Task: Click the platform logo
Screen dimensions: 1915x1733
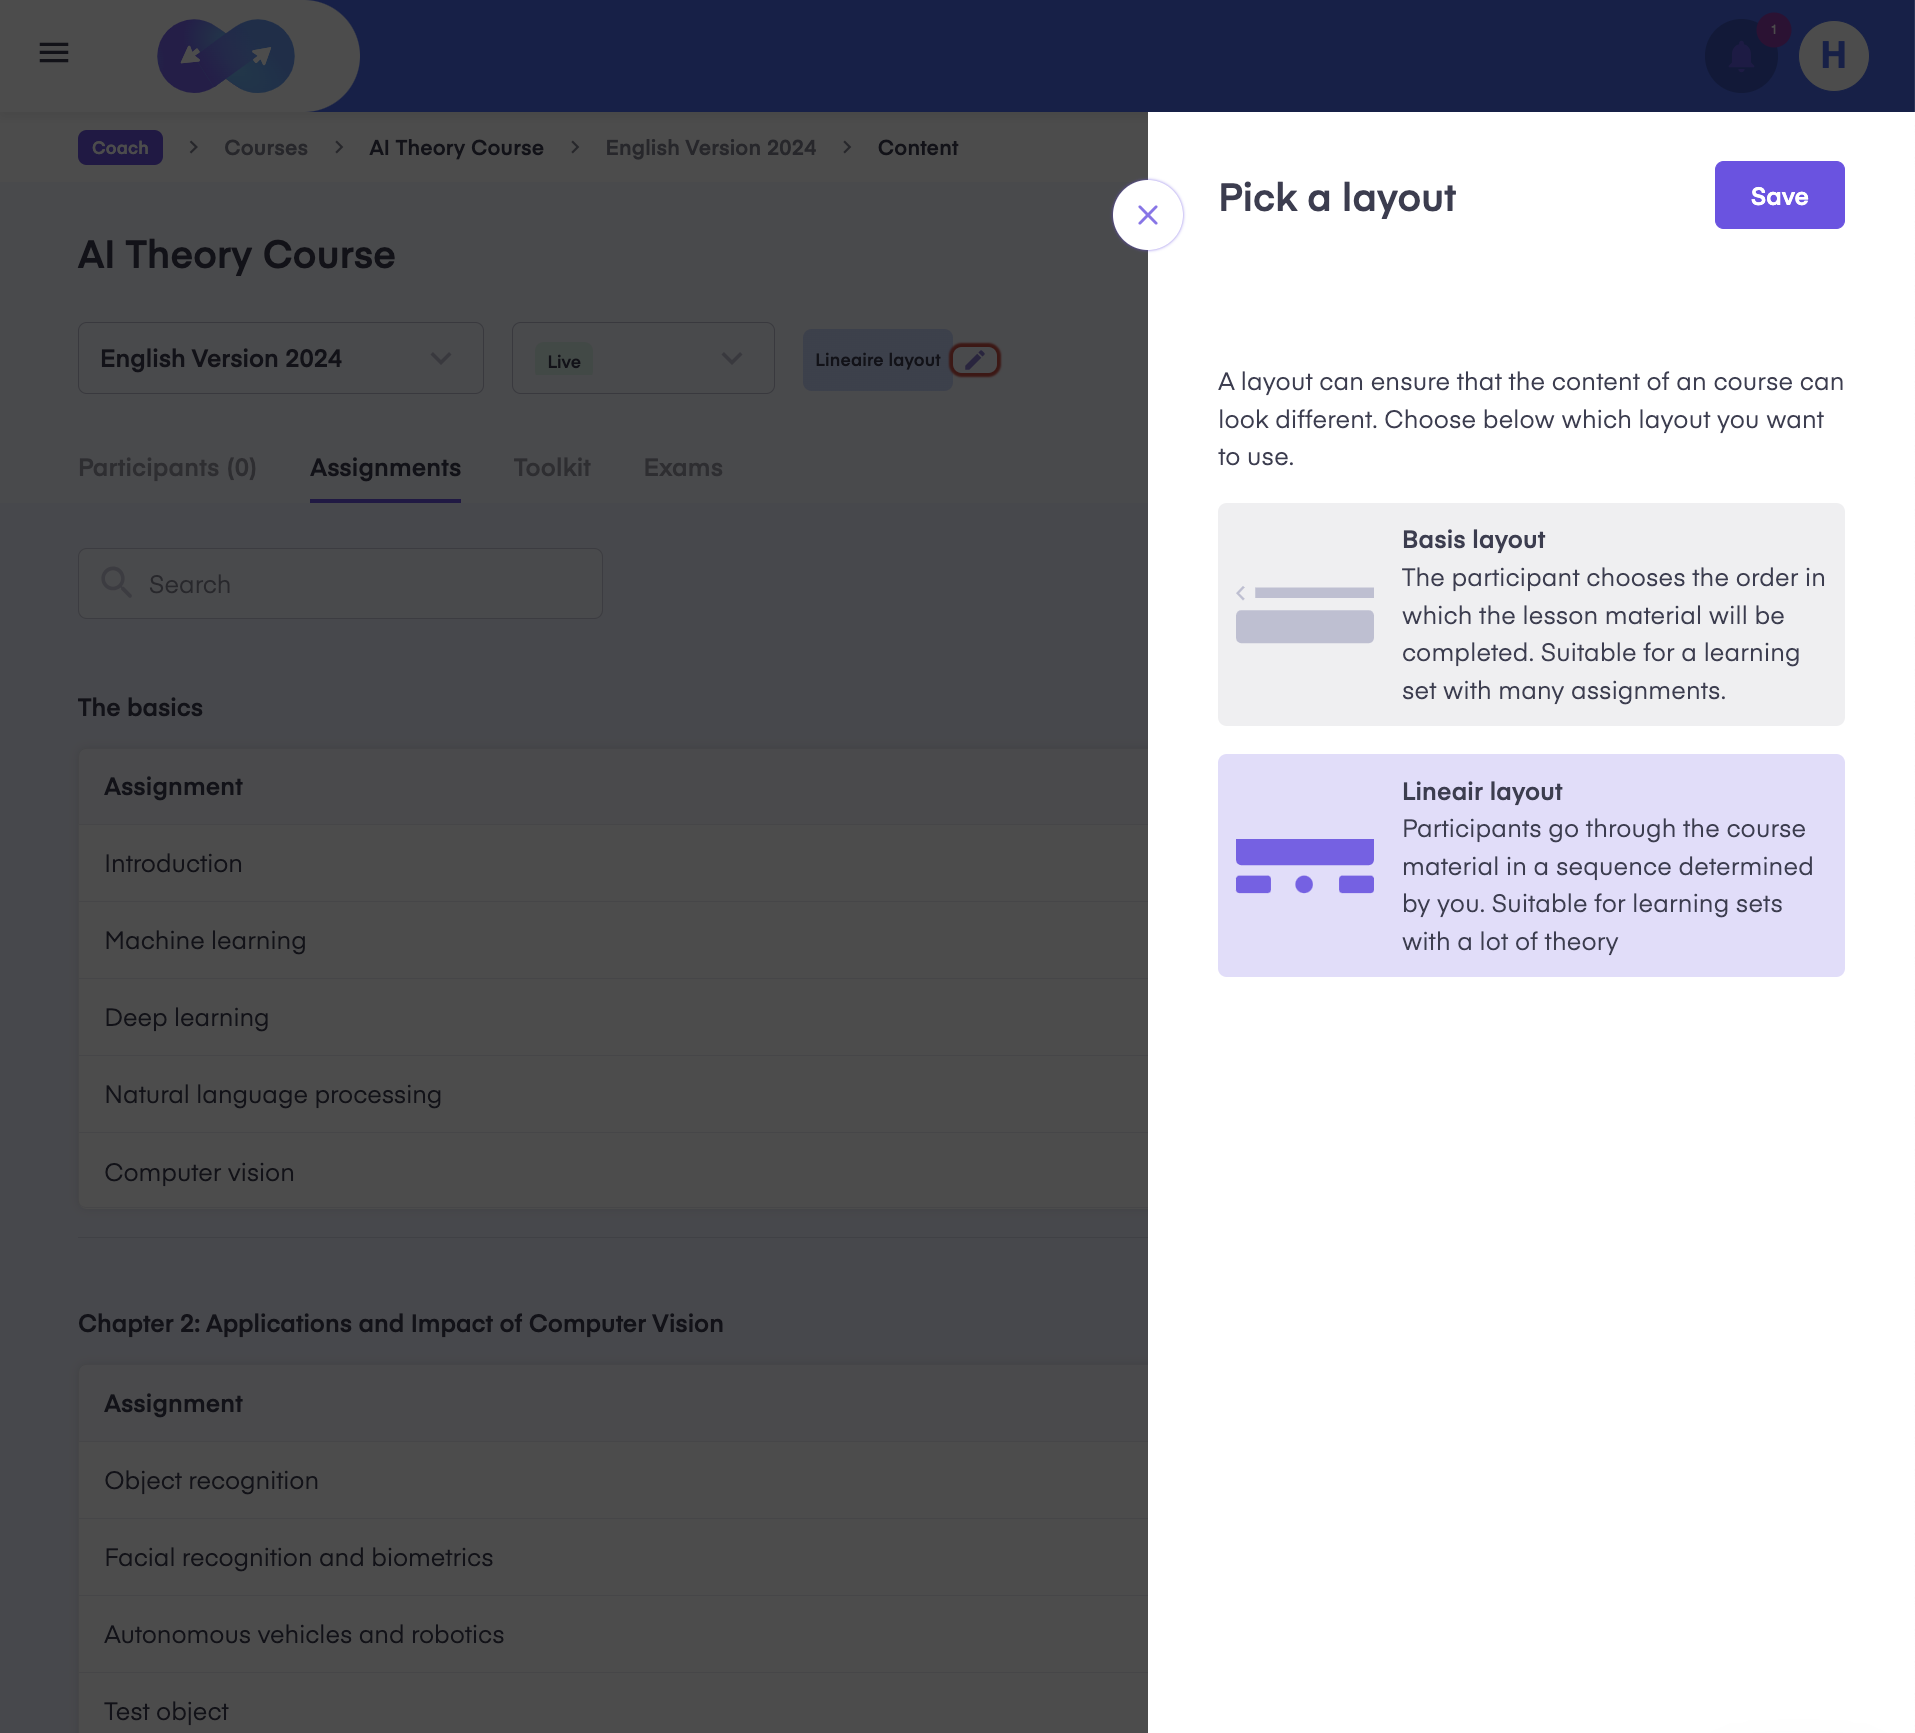Action: tap(226, 56)
